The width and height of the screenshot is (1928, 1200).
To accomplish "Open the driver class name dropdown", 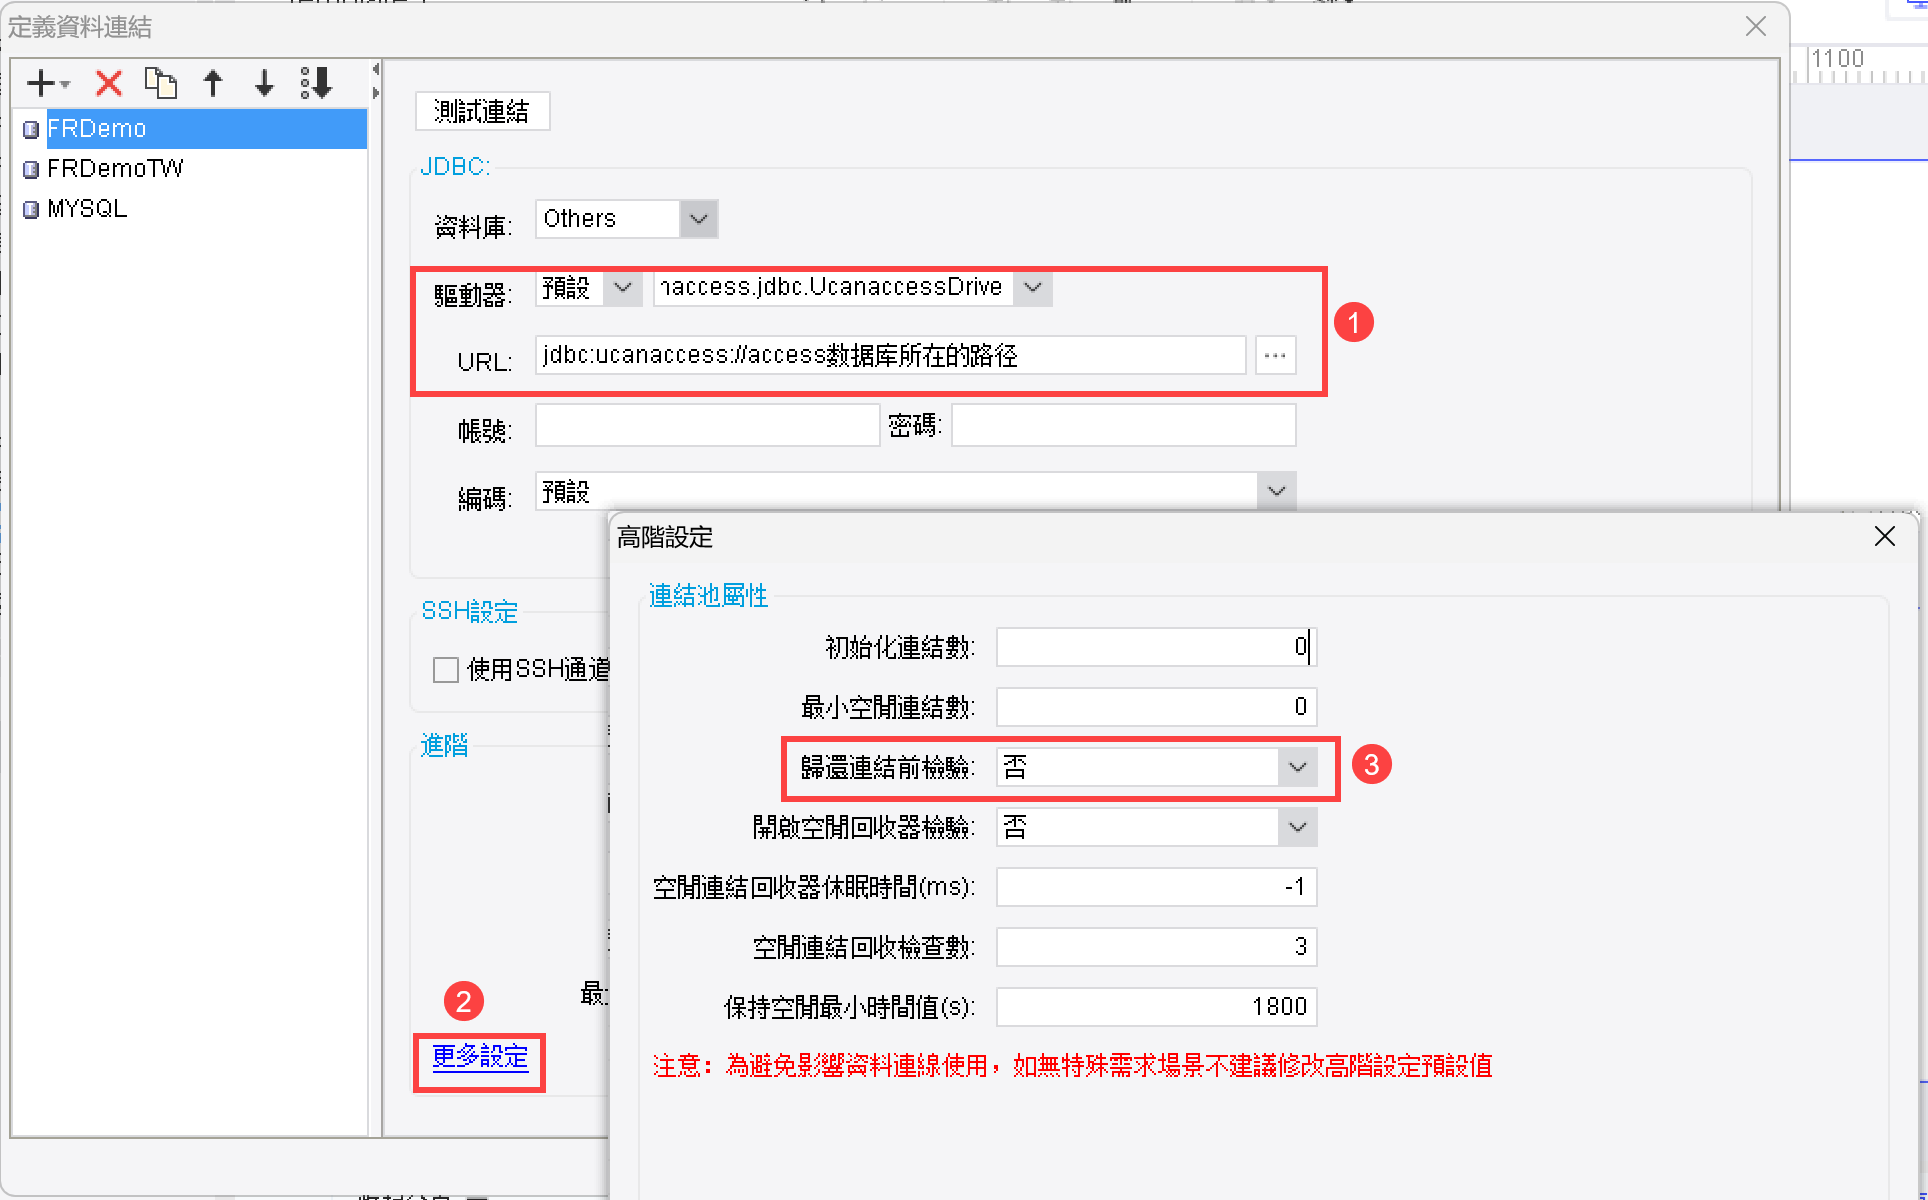I will [x=1033, y=287].
